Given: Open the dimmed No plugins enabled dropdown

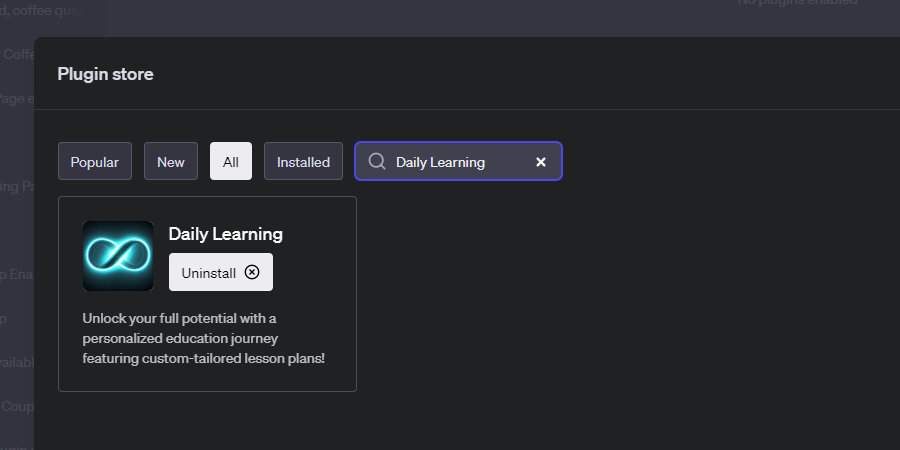Looking at the screenshot, I should point(797,3).
